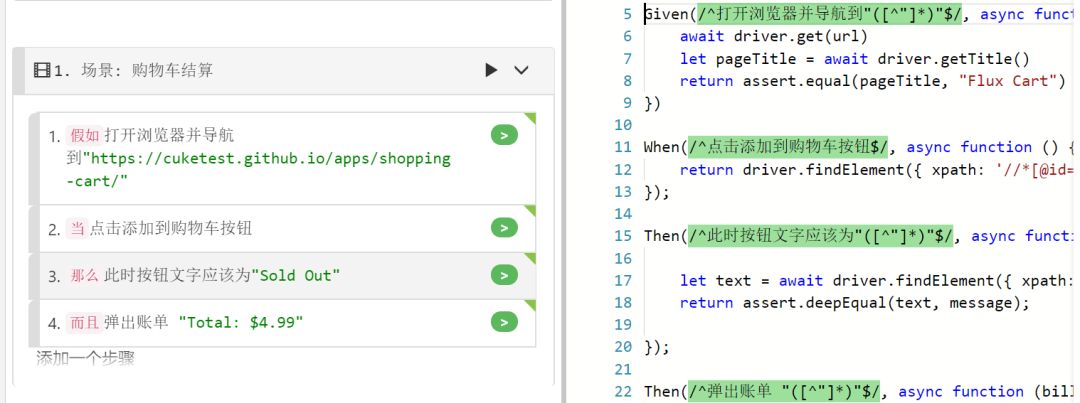Click green arrow on the 弹出账单 step
The width and height of the screenshot is (1080, 403).
(504, 322)
